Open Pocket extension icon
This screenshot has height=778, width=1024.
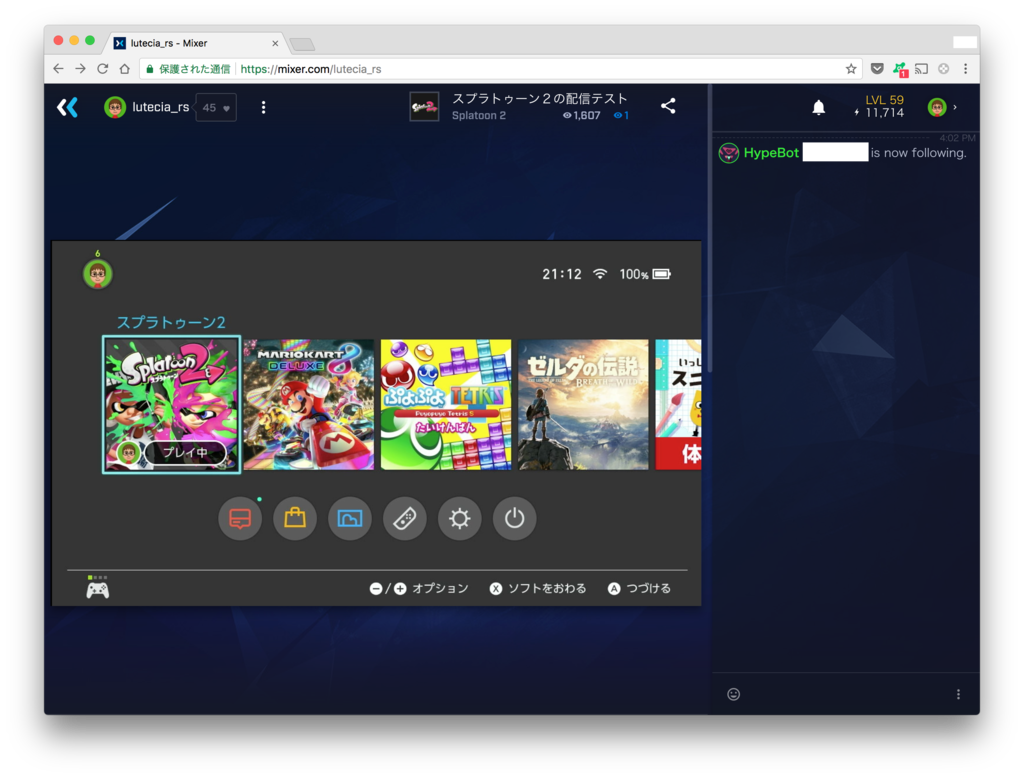pos(877,69)
